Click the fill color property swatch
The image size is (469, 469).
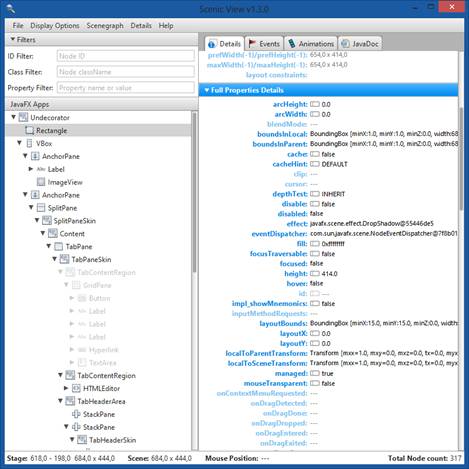click(x=315, y=244)
